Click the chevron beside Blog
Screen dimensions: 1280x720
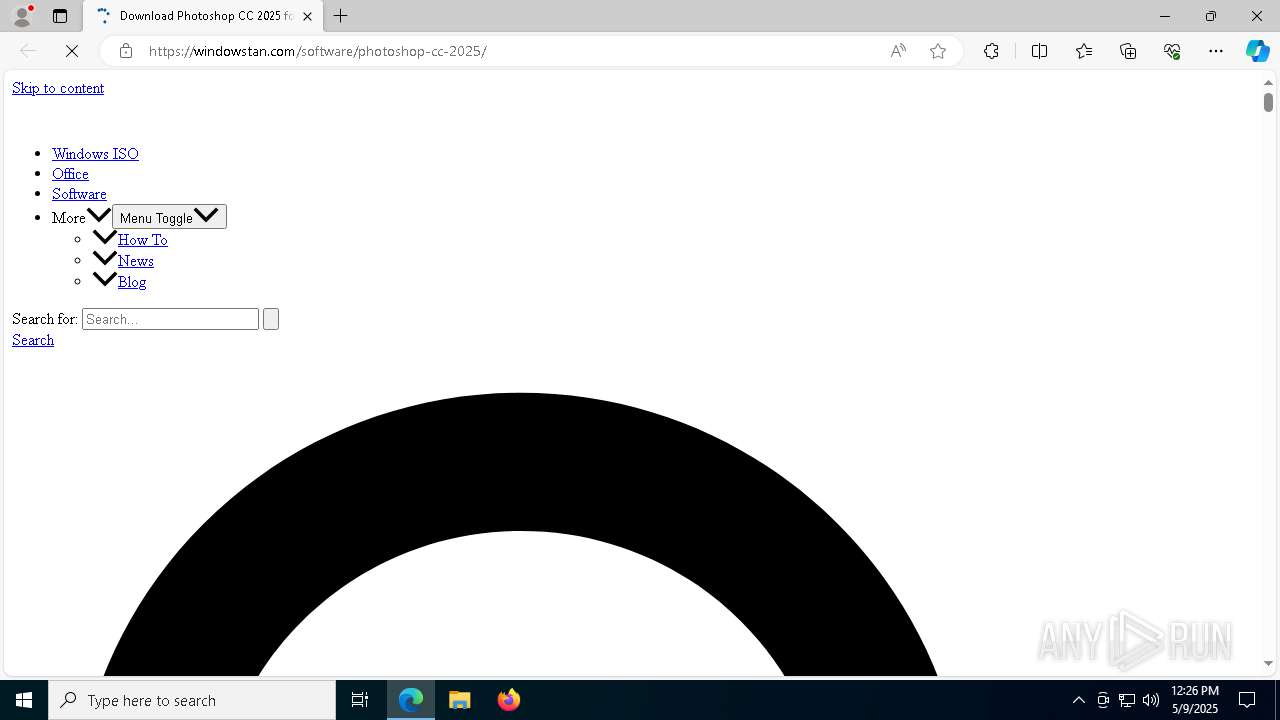click(x=104, y=280)
